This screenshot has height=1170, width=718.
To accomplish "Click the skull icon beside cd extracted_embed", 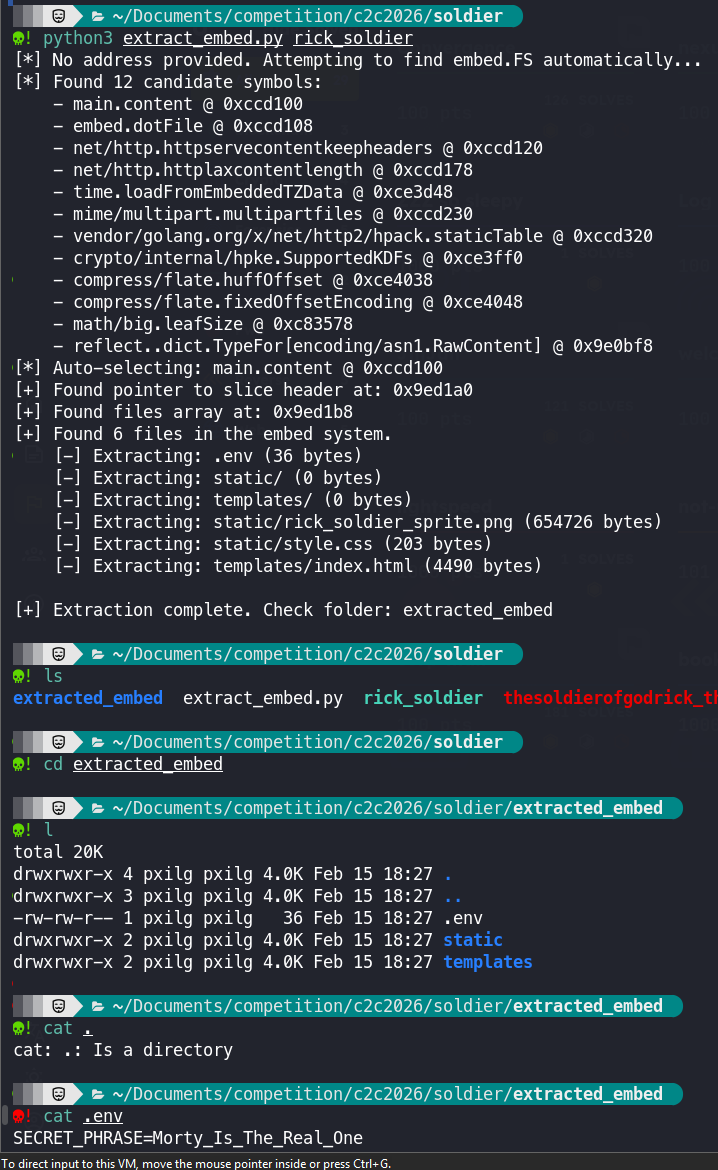I will [19, 764].
